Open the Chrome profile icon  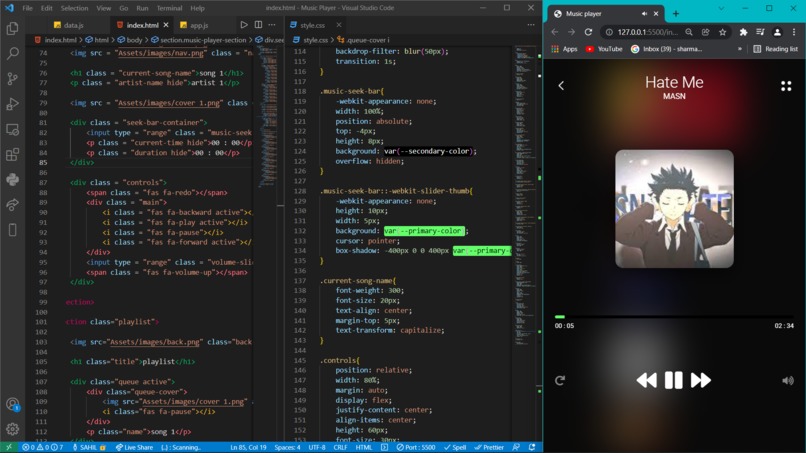point(777,32)
